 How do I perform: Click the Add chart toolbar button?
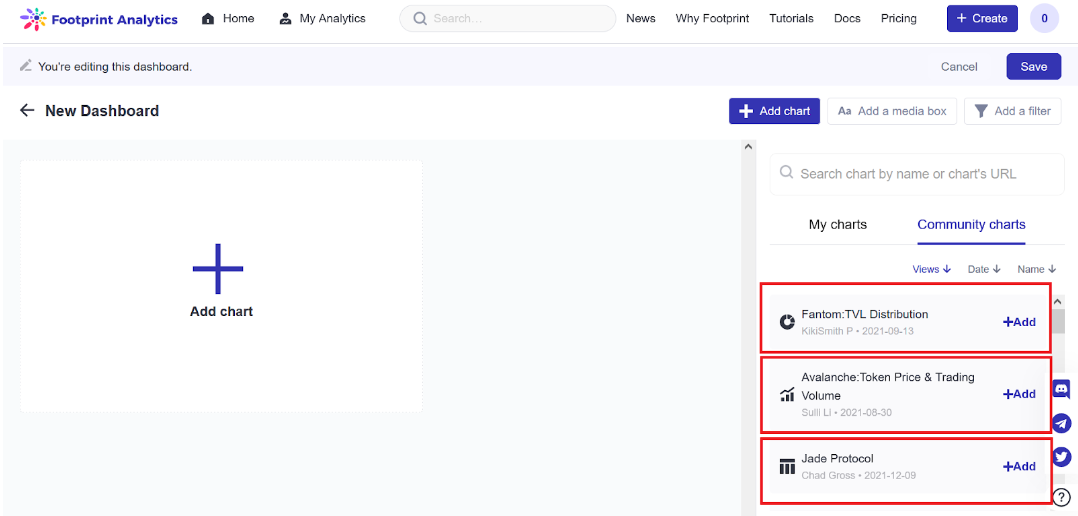point(774,111)
